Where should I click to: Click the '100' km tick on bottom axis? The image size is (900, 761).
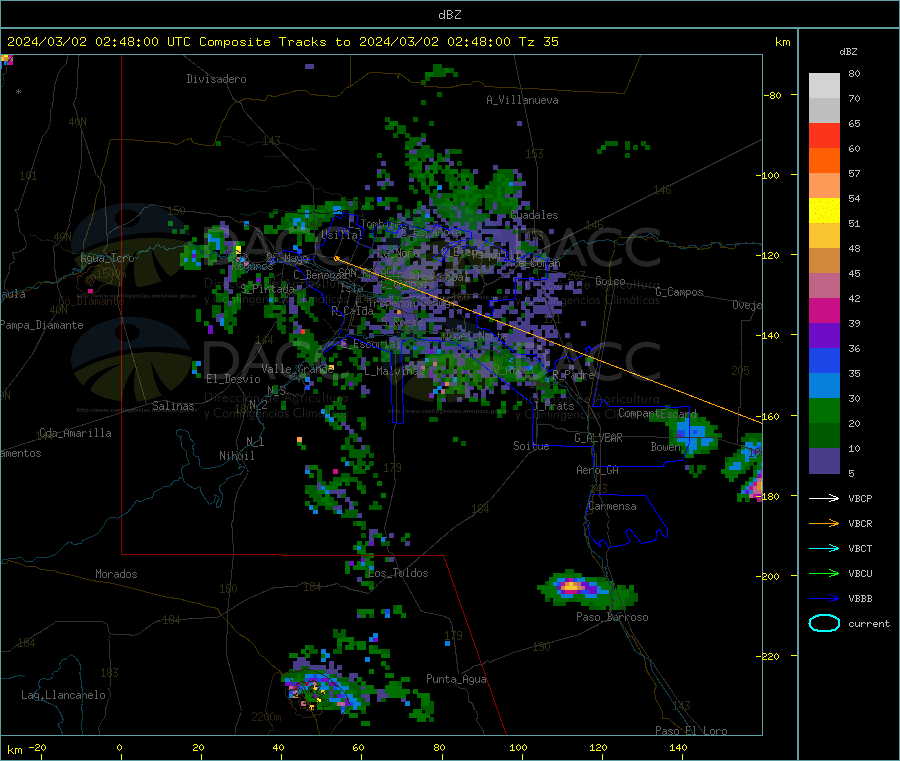click(x=518, y=747)
